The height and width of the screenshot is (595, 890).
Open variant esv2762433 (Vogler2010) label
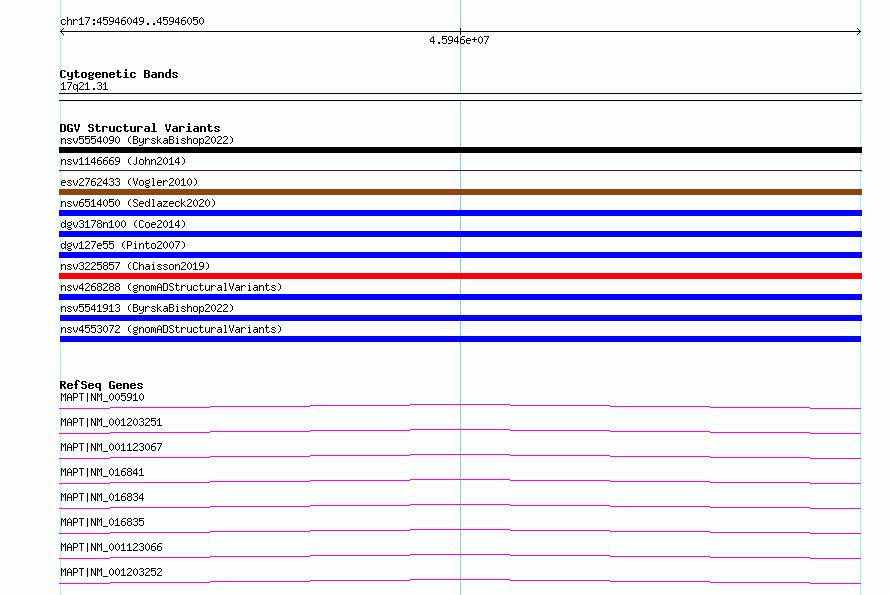click(129, 182)
